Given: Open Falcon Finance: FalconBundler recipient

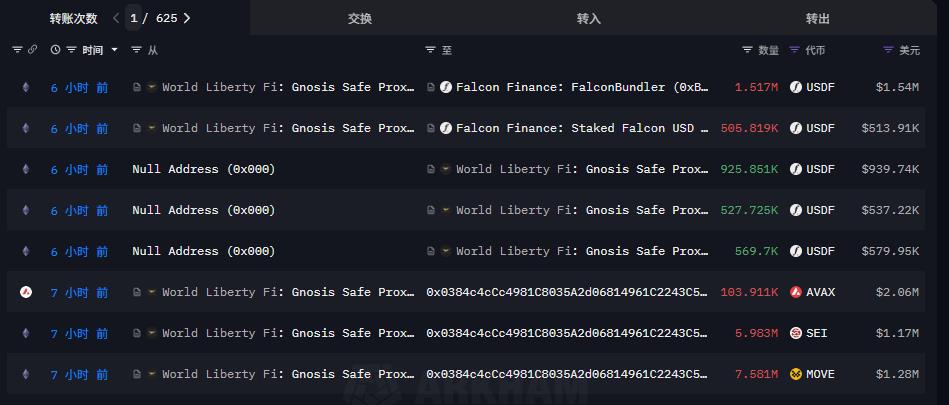Looking at the screenshot, I should coord(582,87).
